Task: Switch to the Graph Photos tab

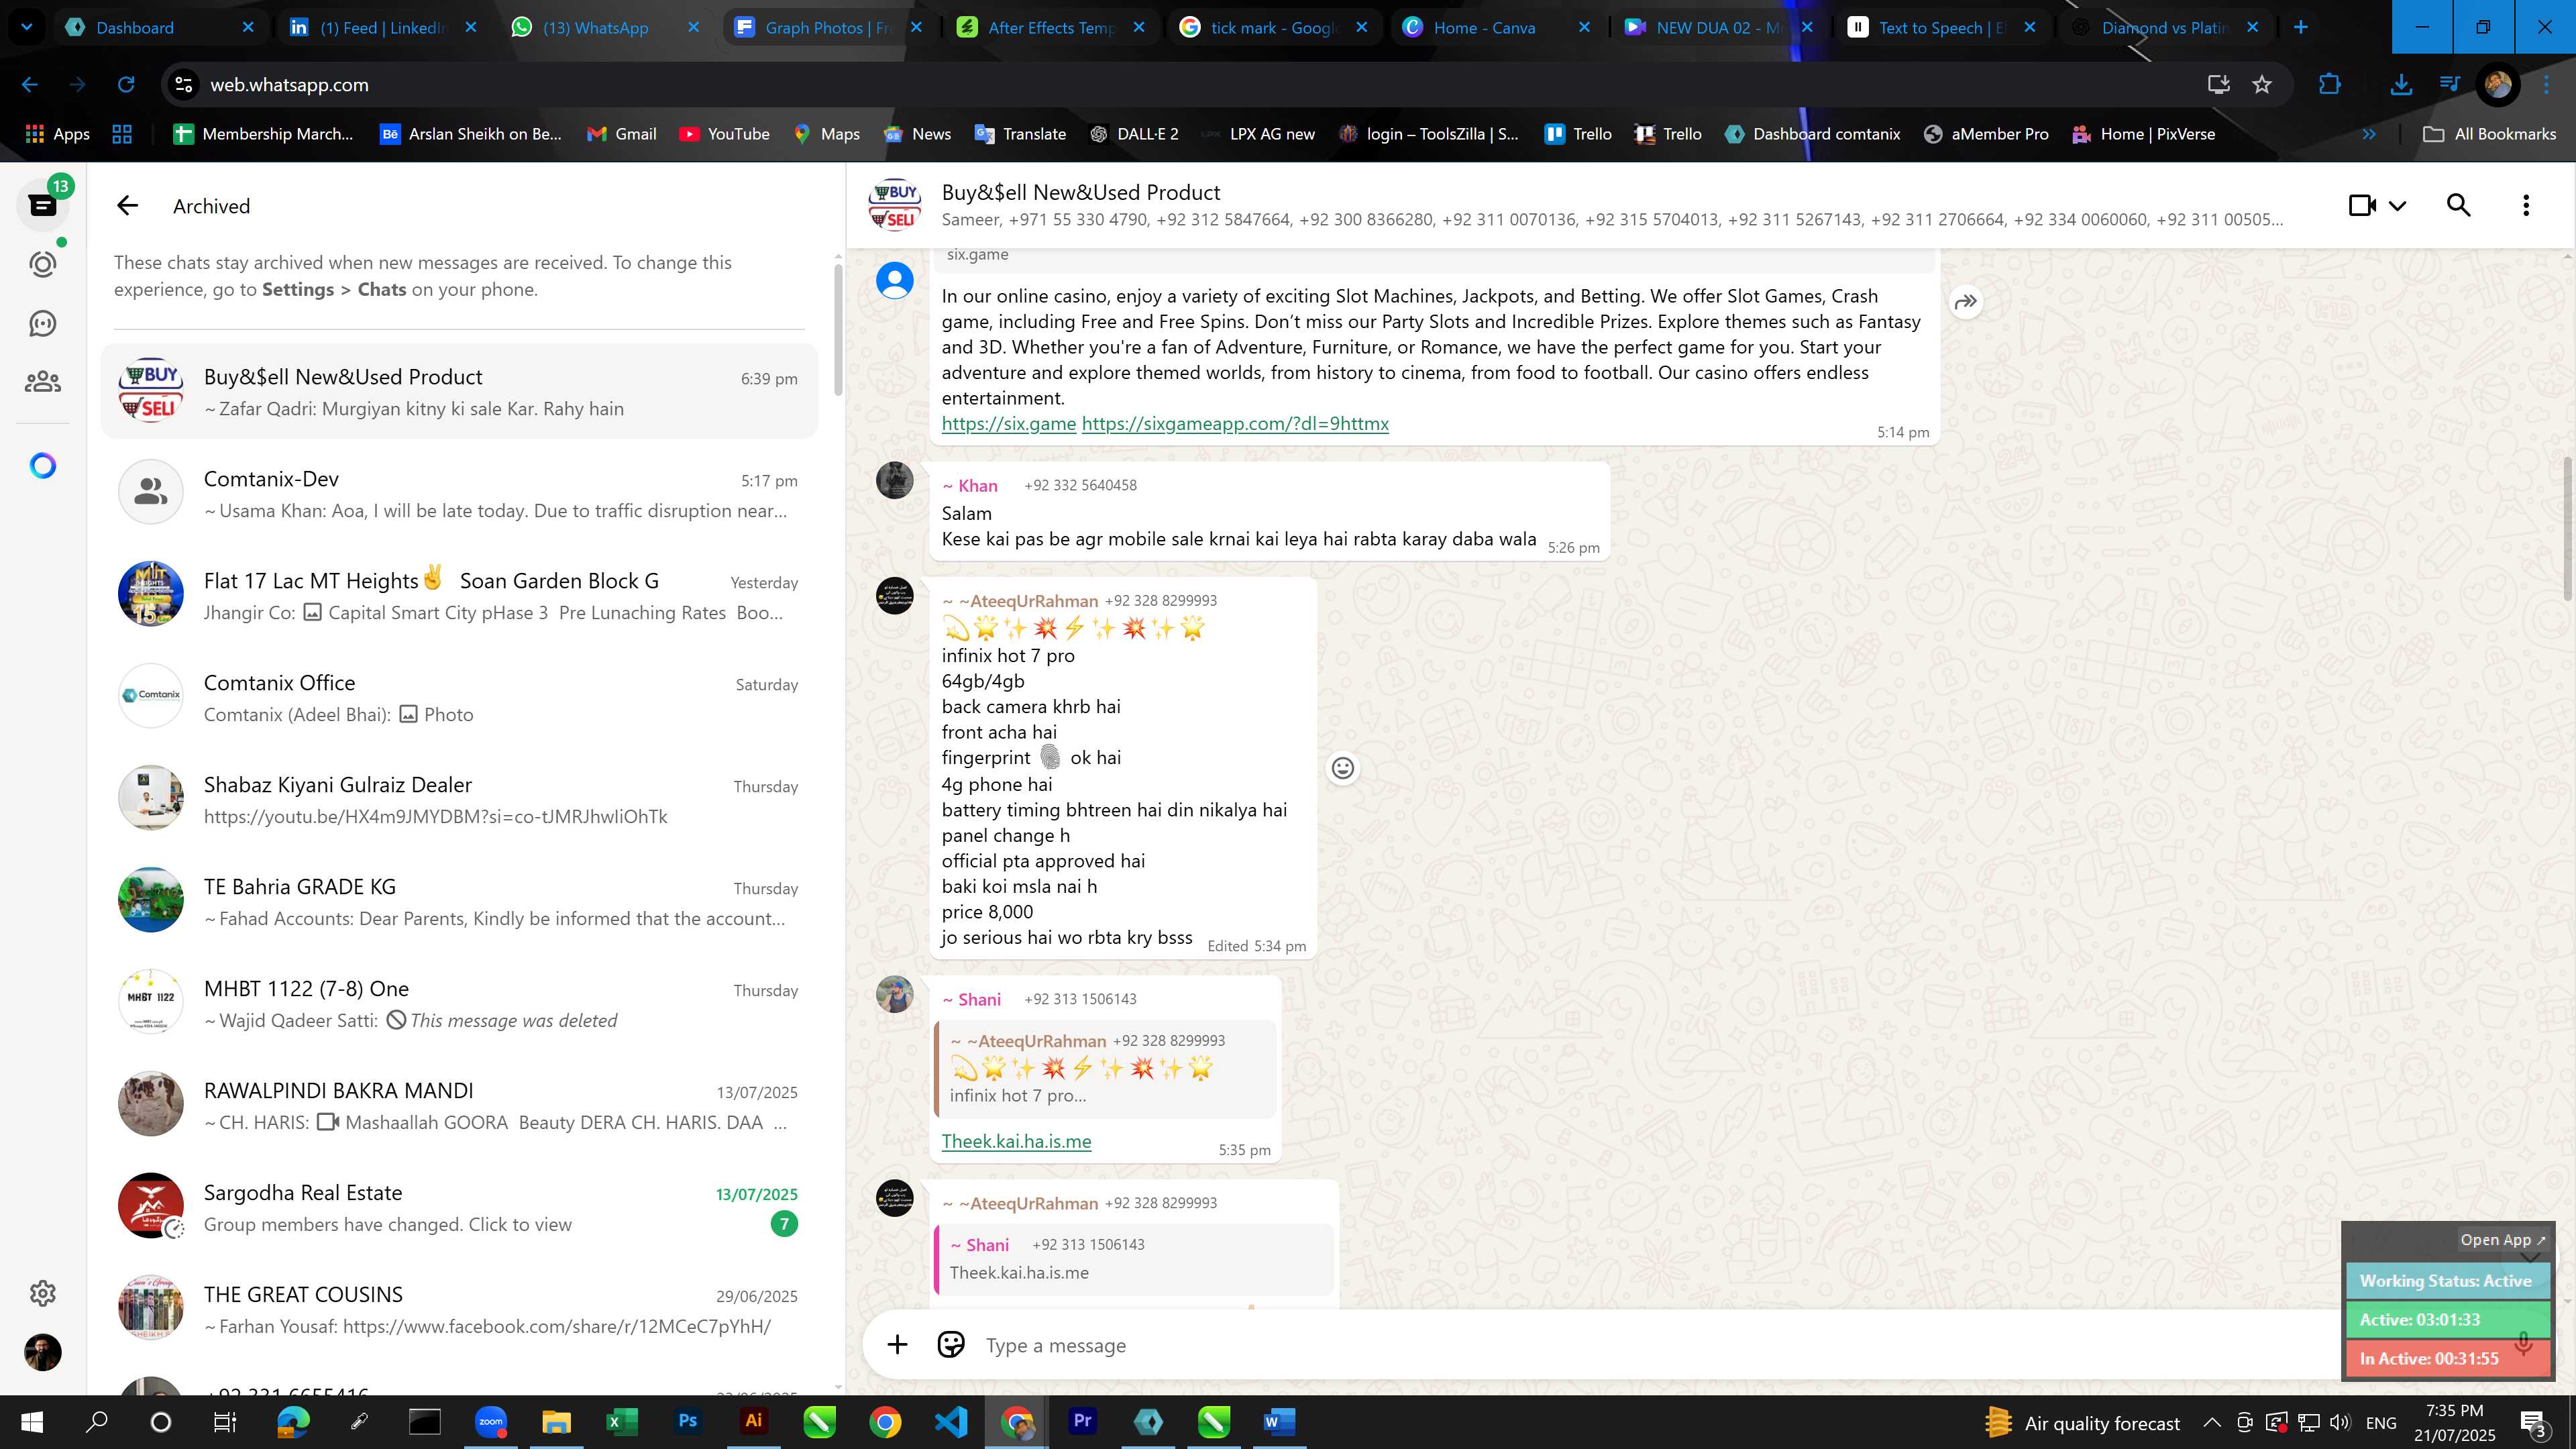Action: (828, 28)
